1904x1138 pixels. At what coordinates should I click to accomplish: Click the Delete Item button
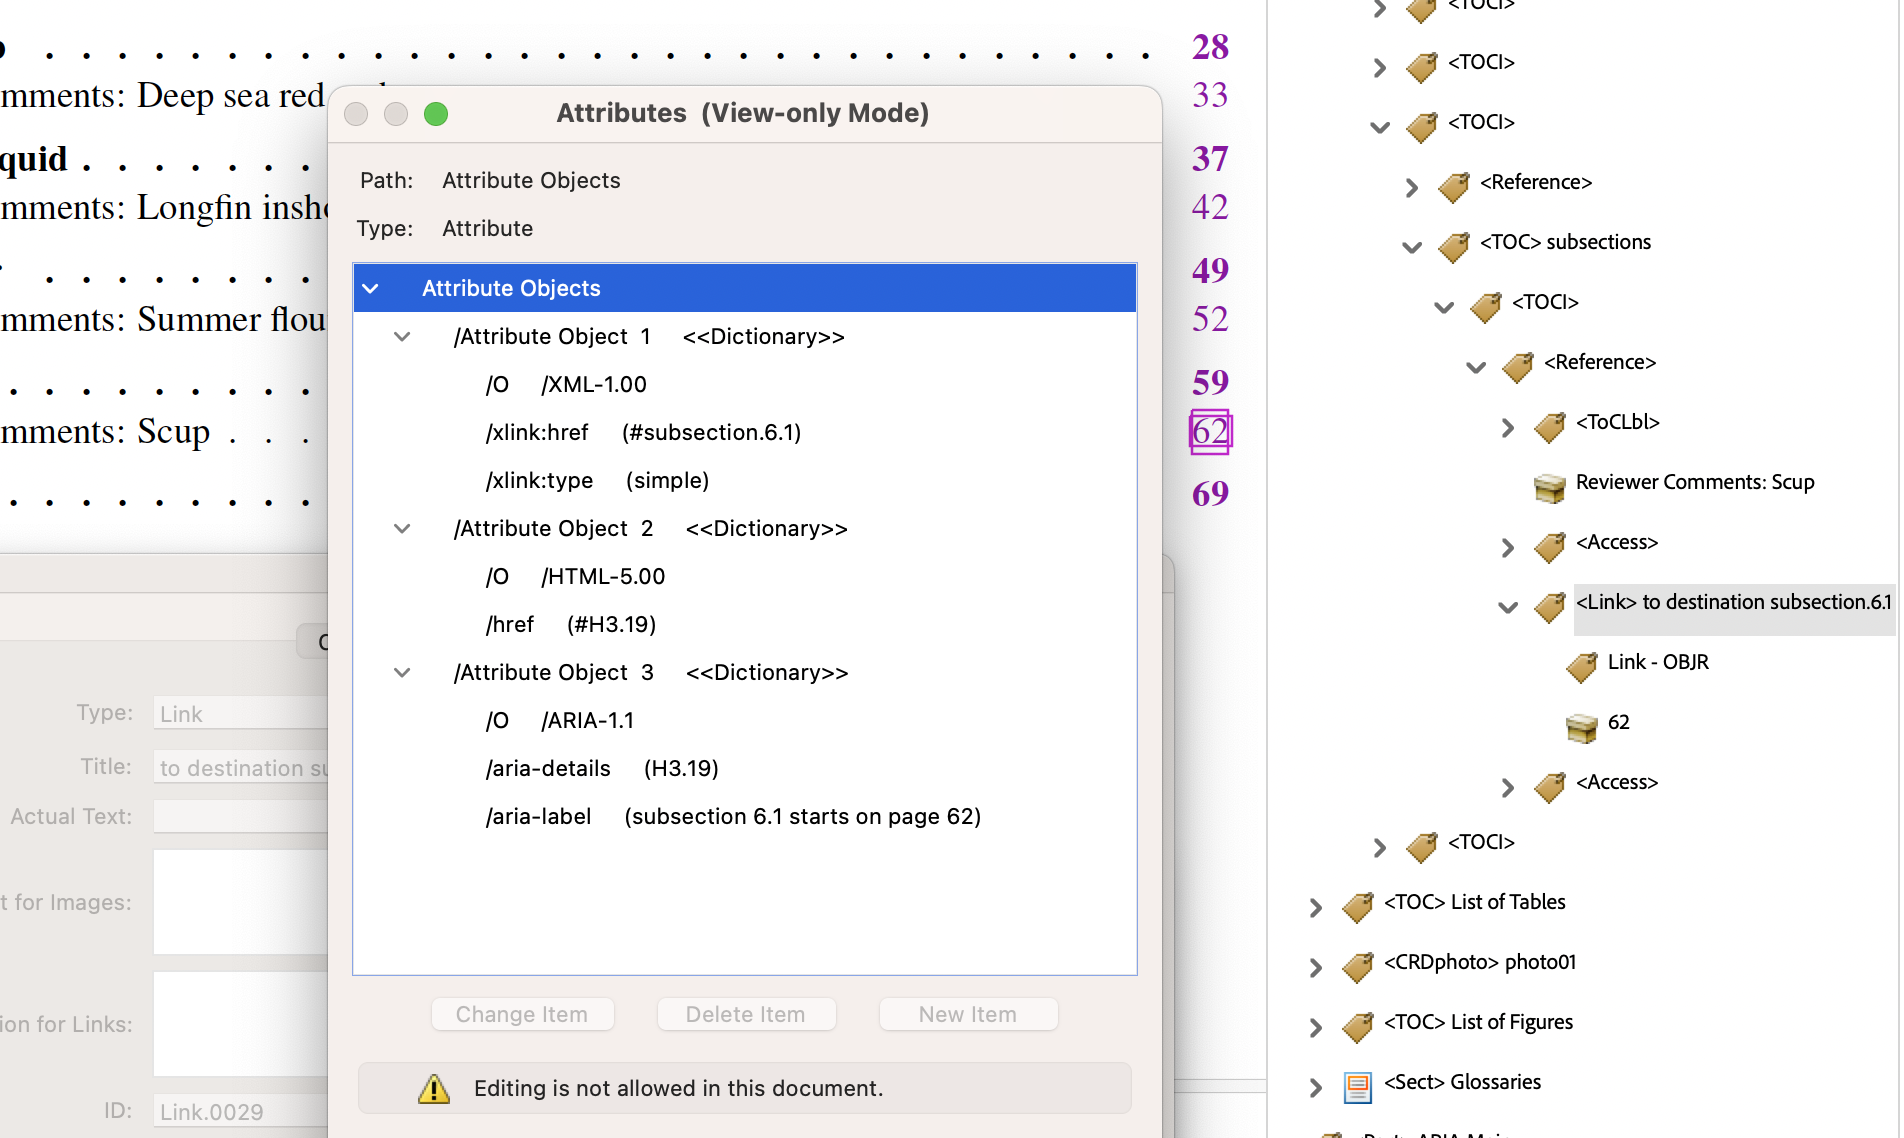point(745,1014)
